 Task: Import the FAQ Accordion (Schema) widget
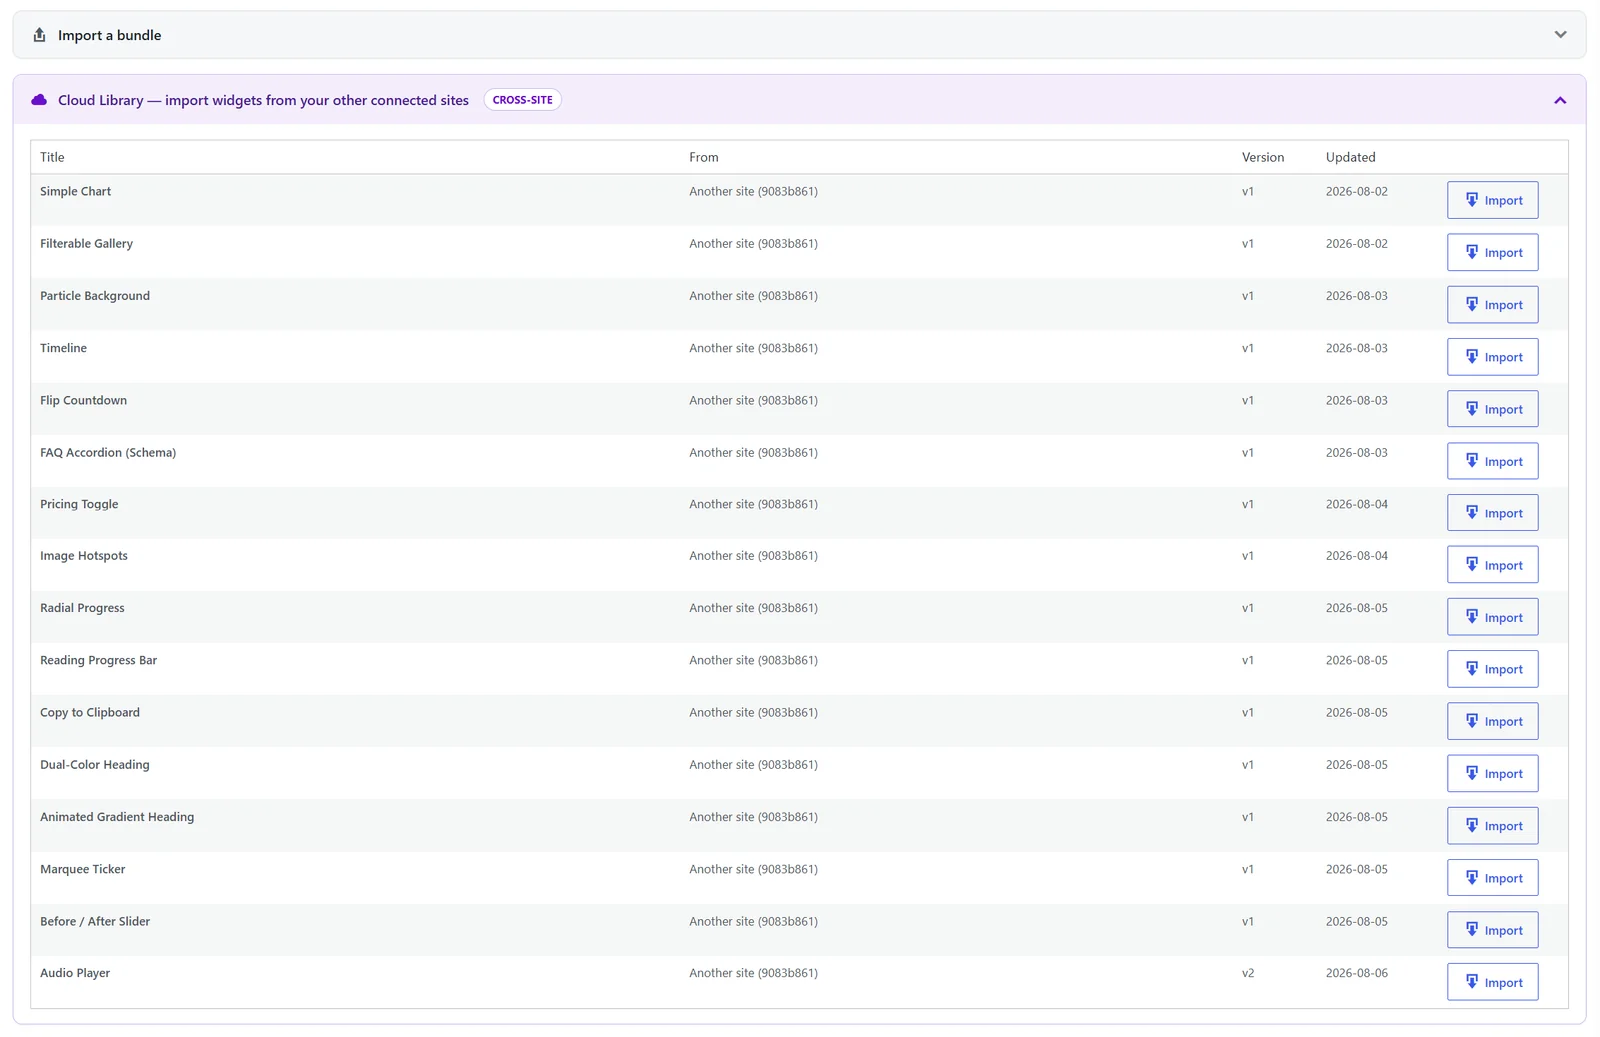[1492, 461]
